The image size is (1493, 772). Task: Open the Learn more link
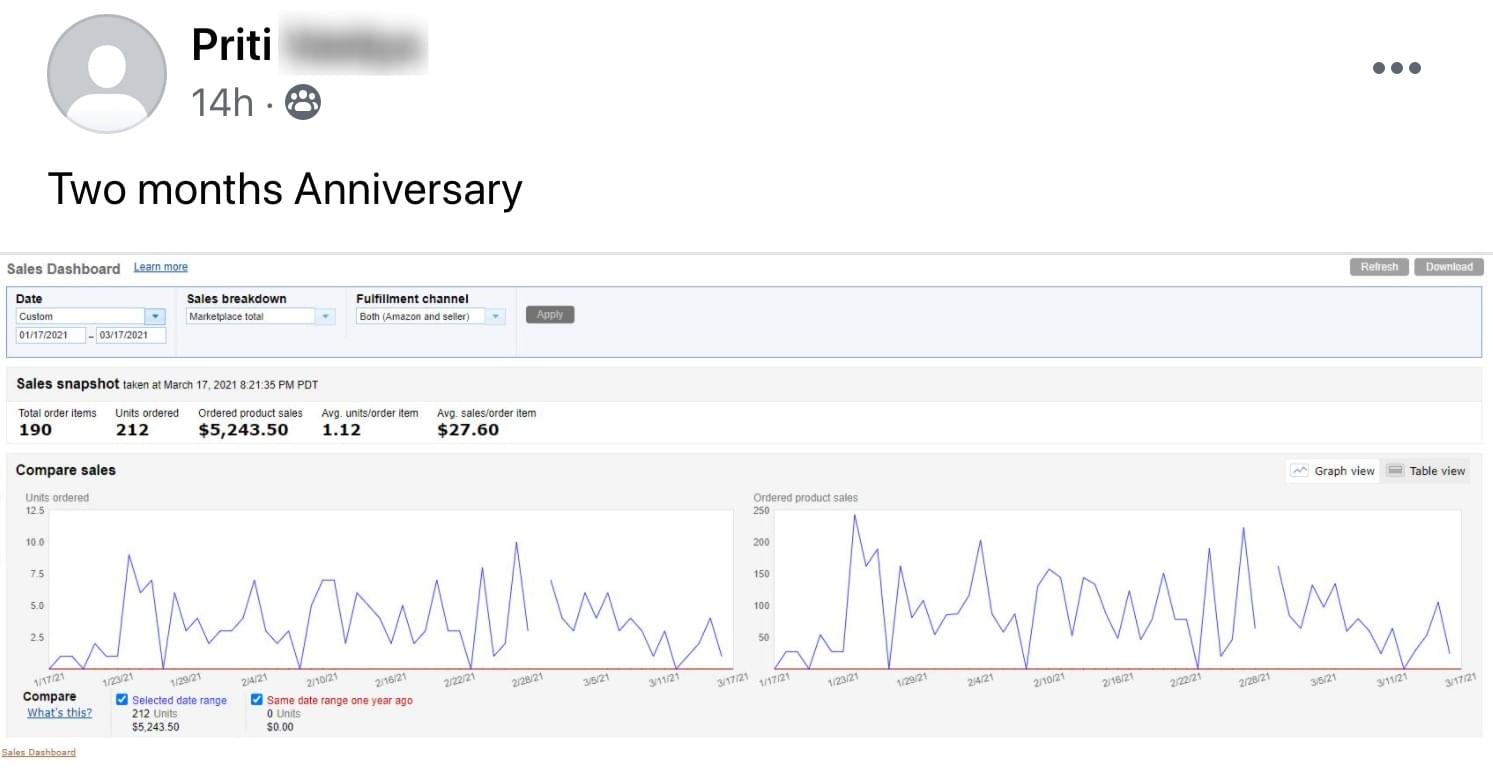point(161,267)
